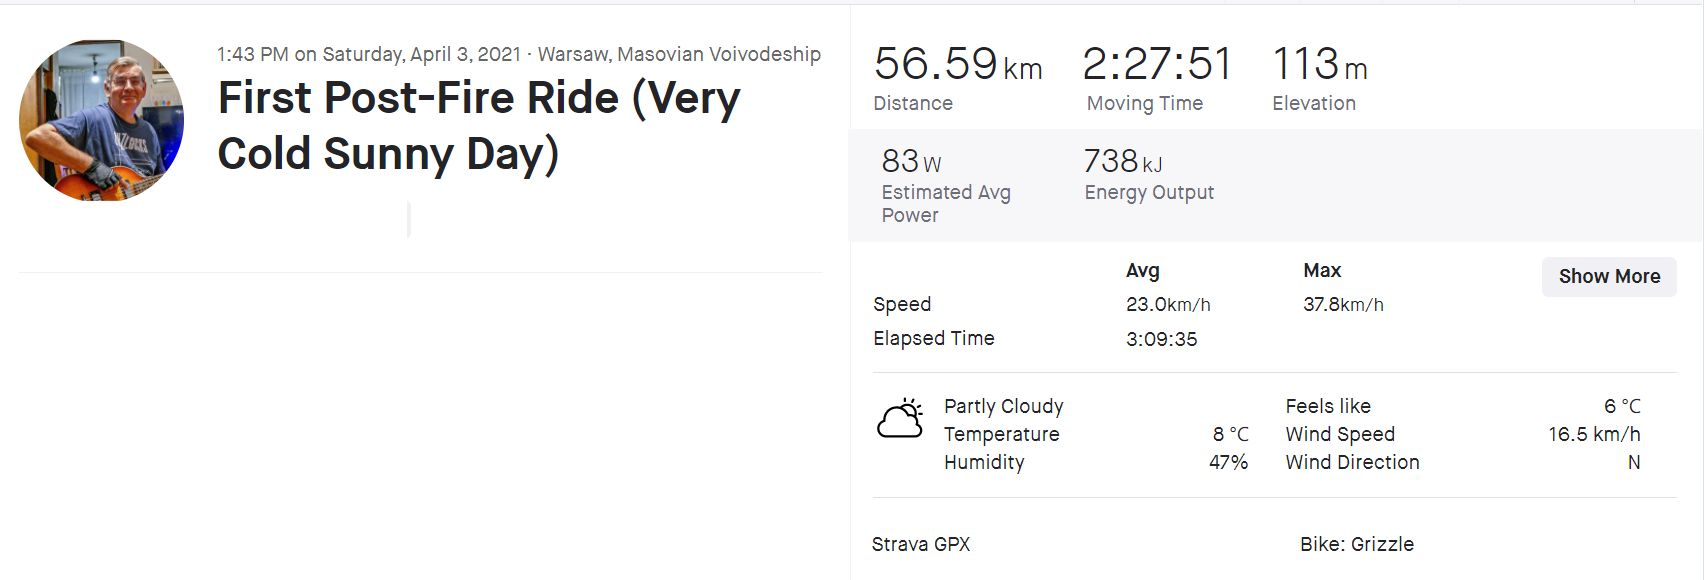Click the Strava GPX source text
The image size is (1704, 580).
(x=920, y=545)
